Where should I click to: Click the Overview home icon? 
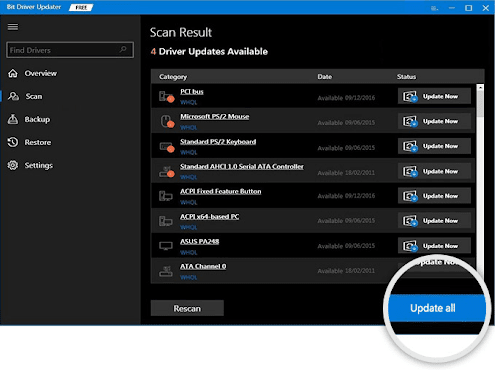tap(13, 73)
